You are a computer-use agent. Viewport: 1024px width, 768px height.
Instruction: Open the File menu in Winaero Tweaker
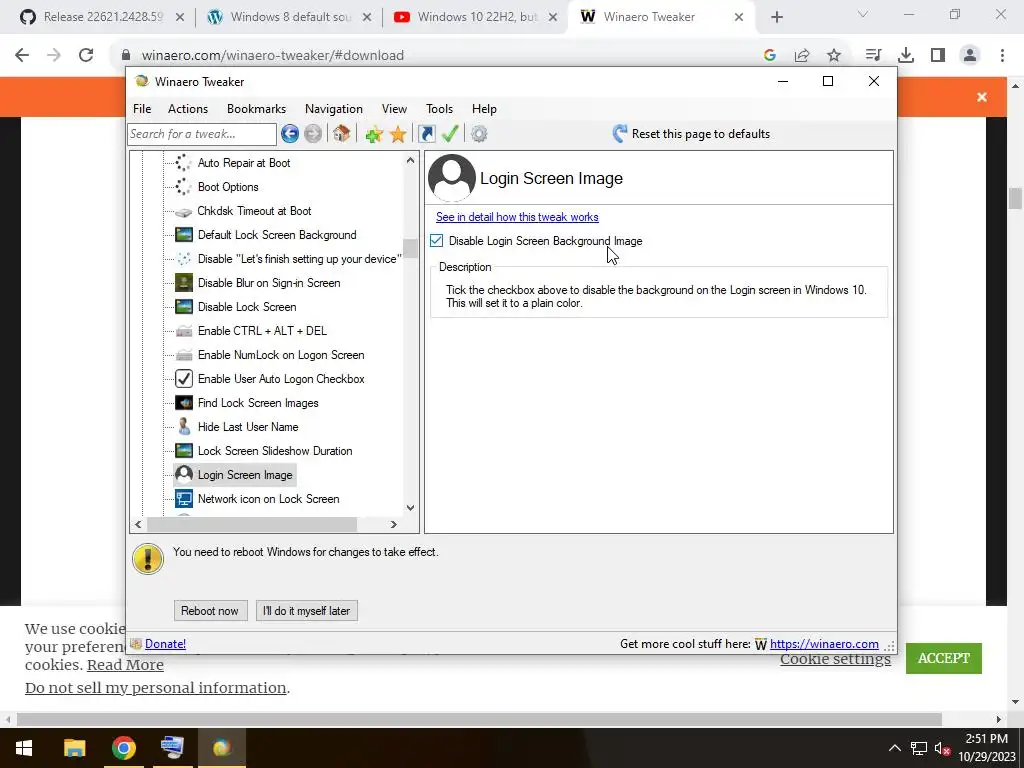click(142, 109)
